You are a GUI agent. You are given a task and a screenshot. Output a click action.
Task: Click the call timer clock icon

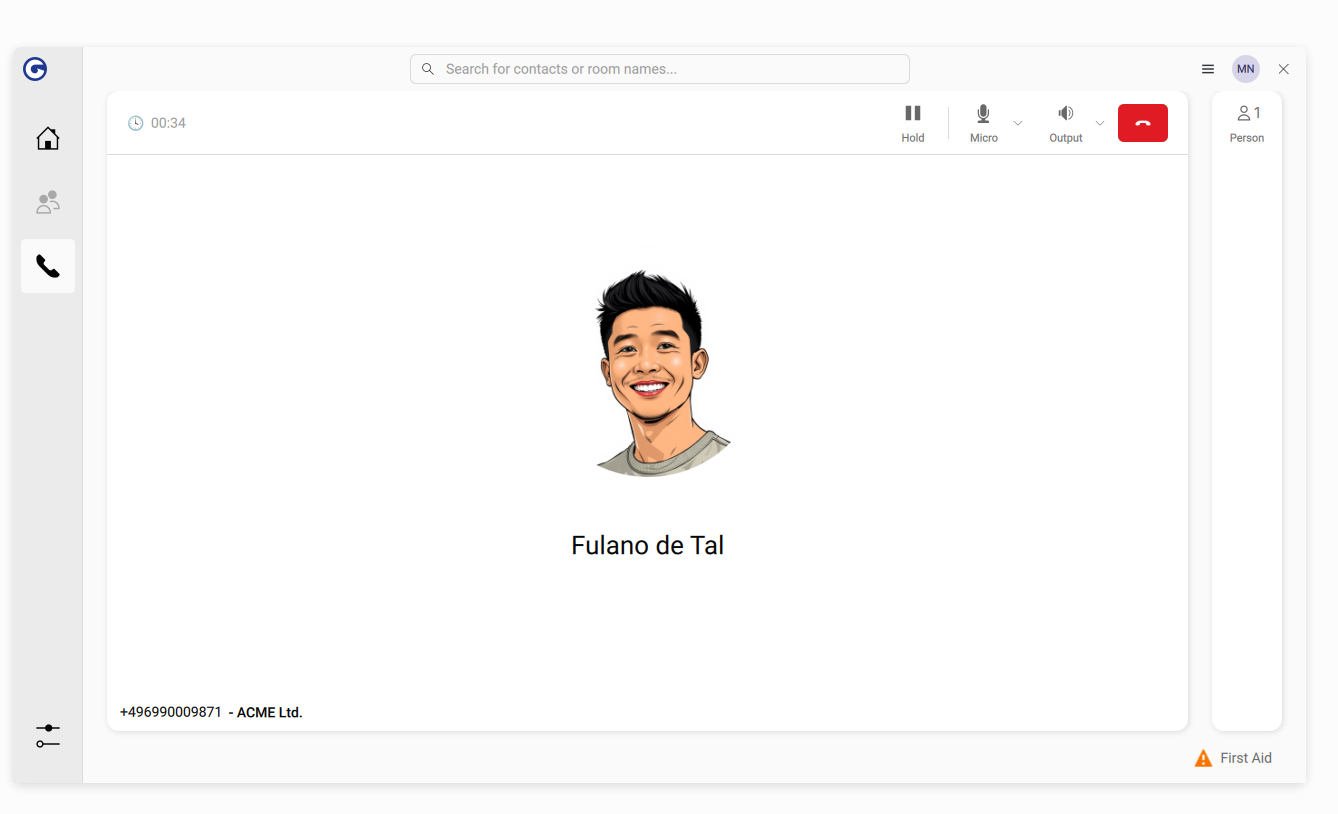tap(135, 122)
